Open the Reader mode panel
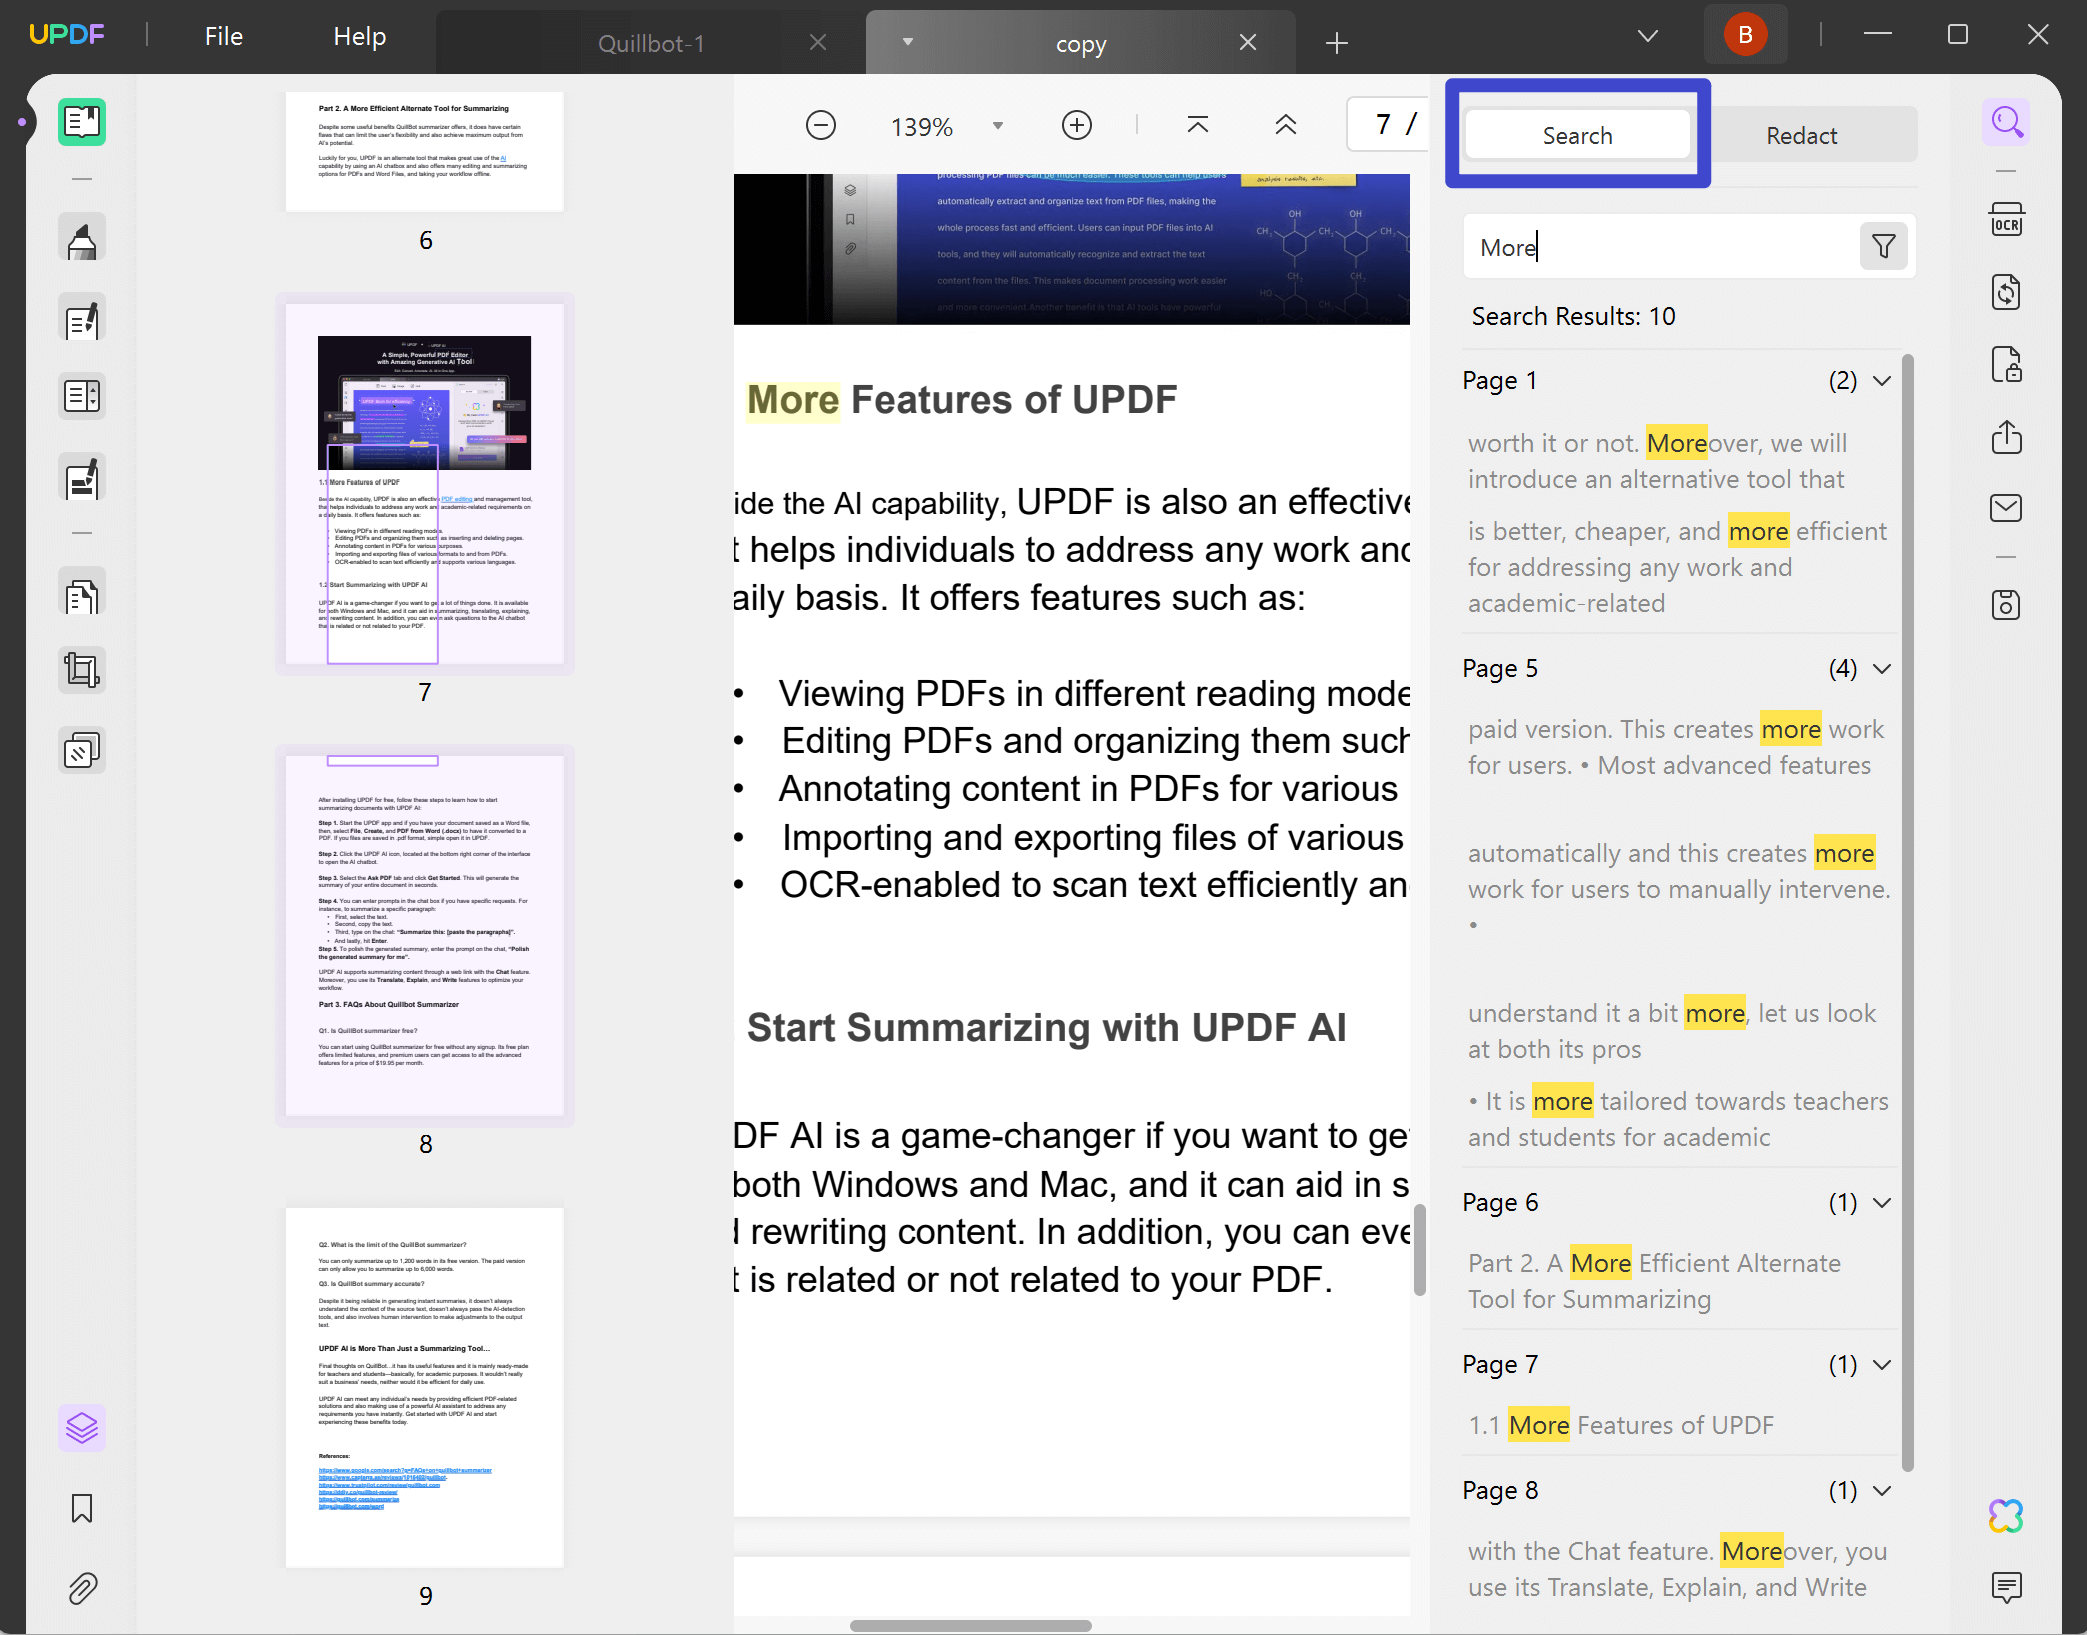This screenshot has width=2087, height=1635. pos(81,122)
